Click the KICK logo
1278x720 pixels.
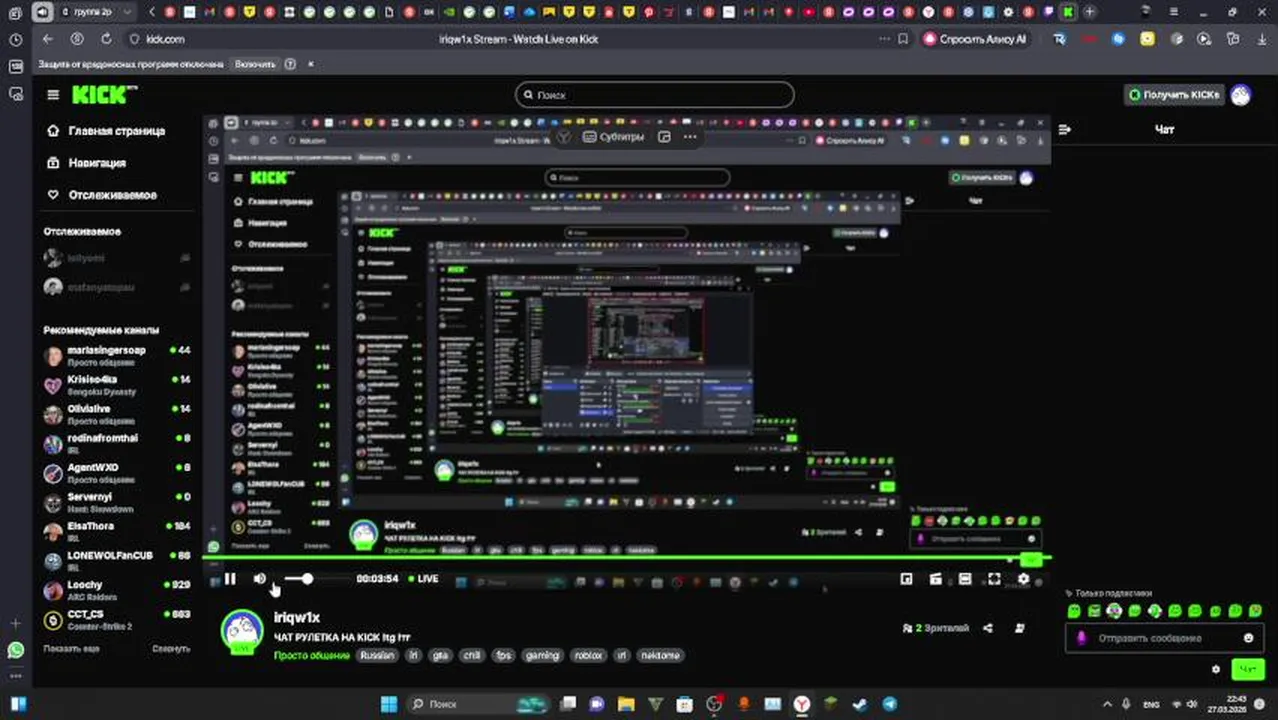(x=104, y=95)
